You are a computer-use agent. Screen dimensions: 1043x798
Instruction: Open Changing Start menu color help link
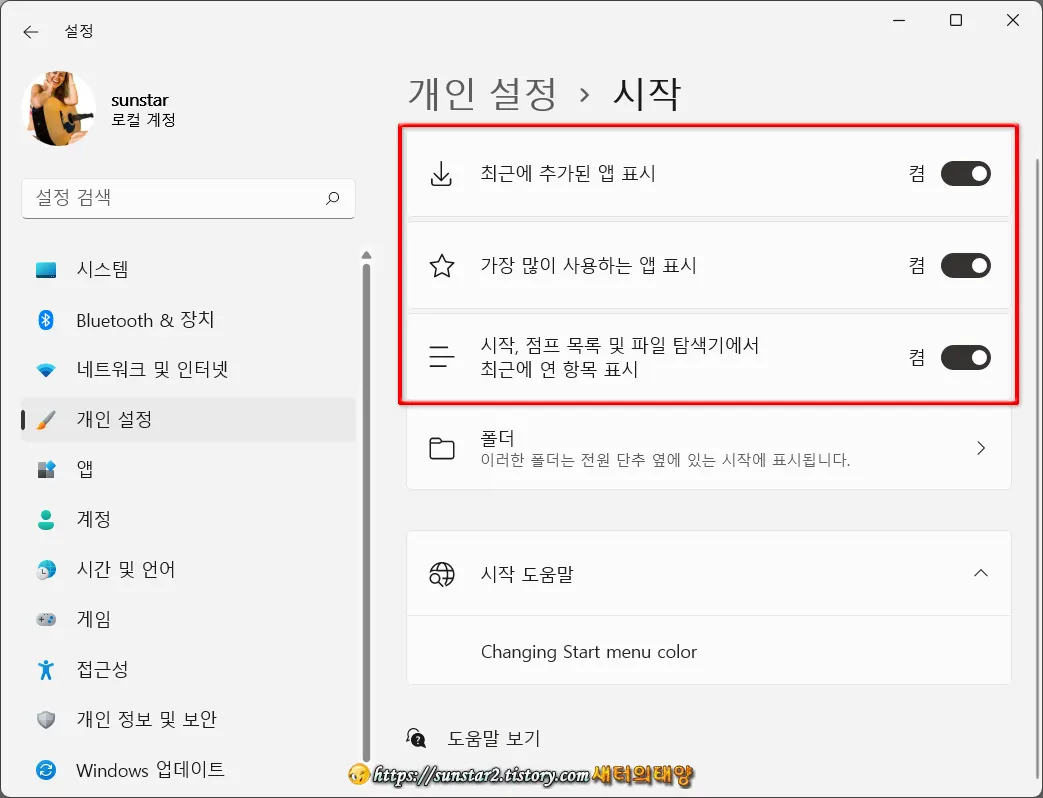[590, 651]
